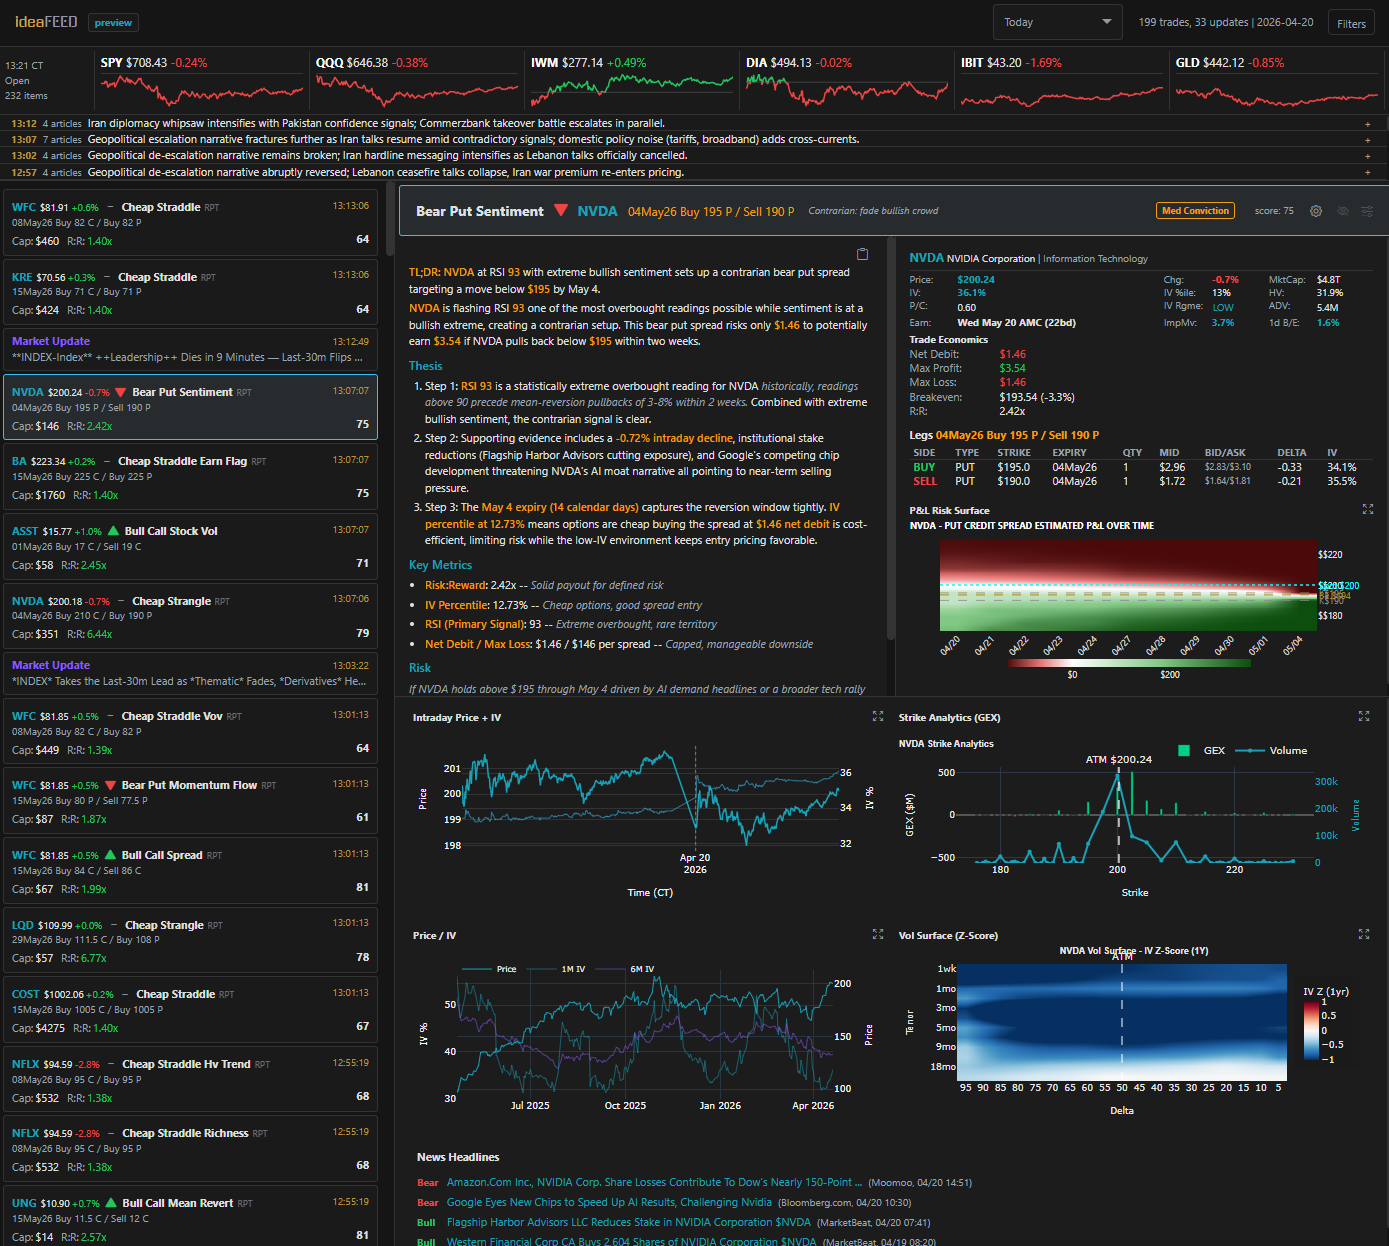
Task: Open the Today date range dropdown
Action: coord(1058,22)
